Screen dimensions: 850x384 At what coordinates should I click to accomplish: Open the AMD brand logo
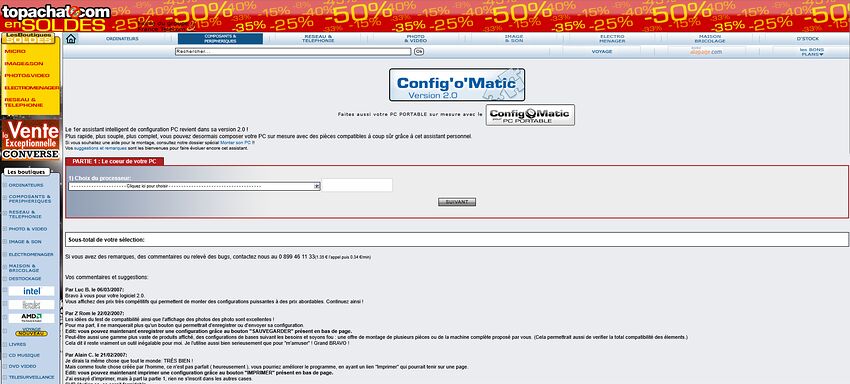tap(31, 318)
